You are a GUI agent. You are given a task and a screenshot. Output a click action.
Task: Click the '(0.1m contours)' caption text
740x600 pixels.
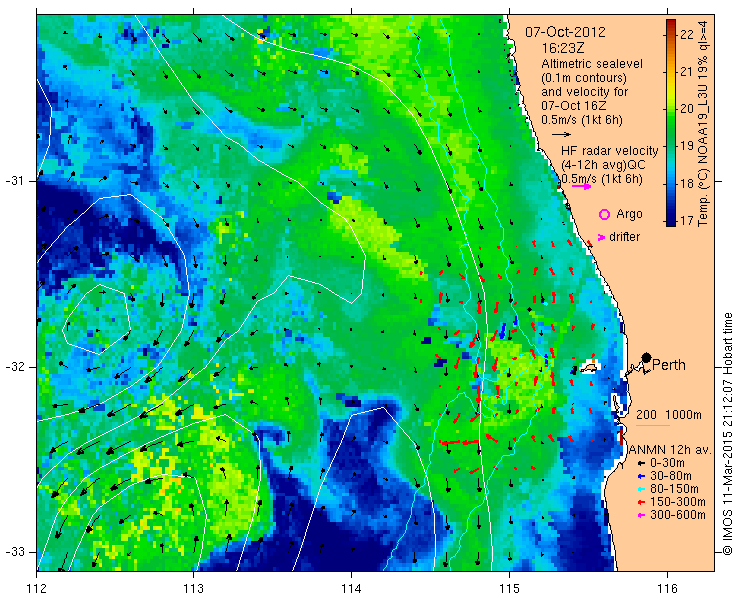[584, 77]
